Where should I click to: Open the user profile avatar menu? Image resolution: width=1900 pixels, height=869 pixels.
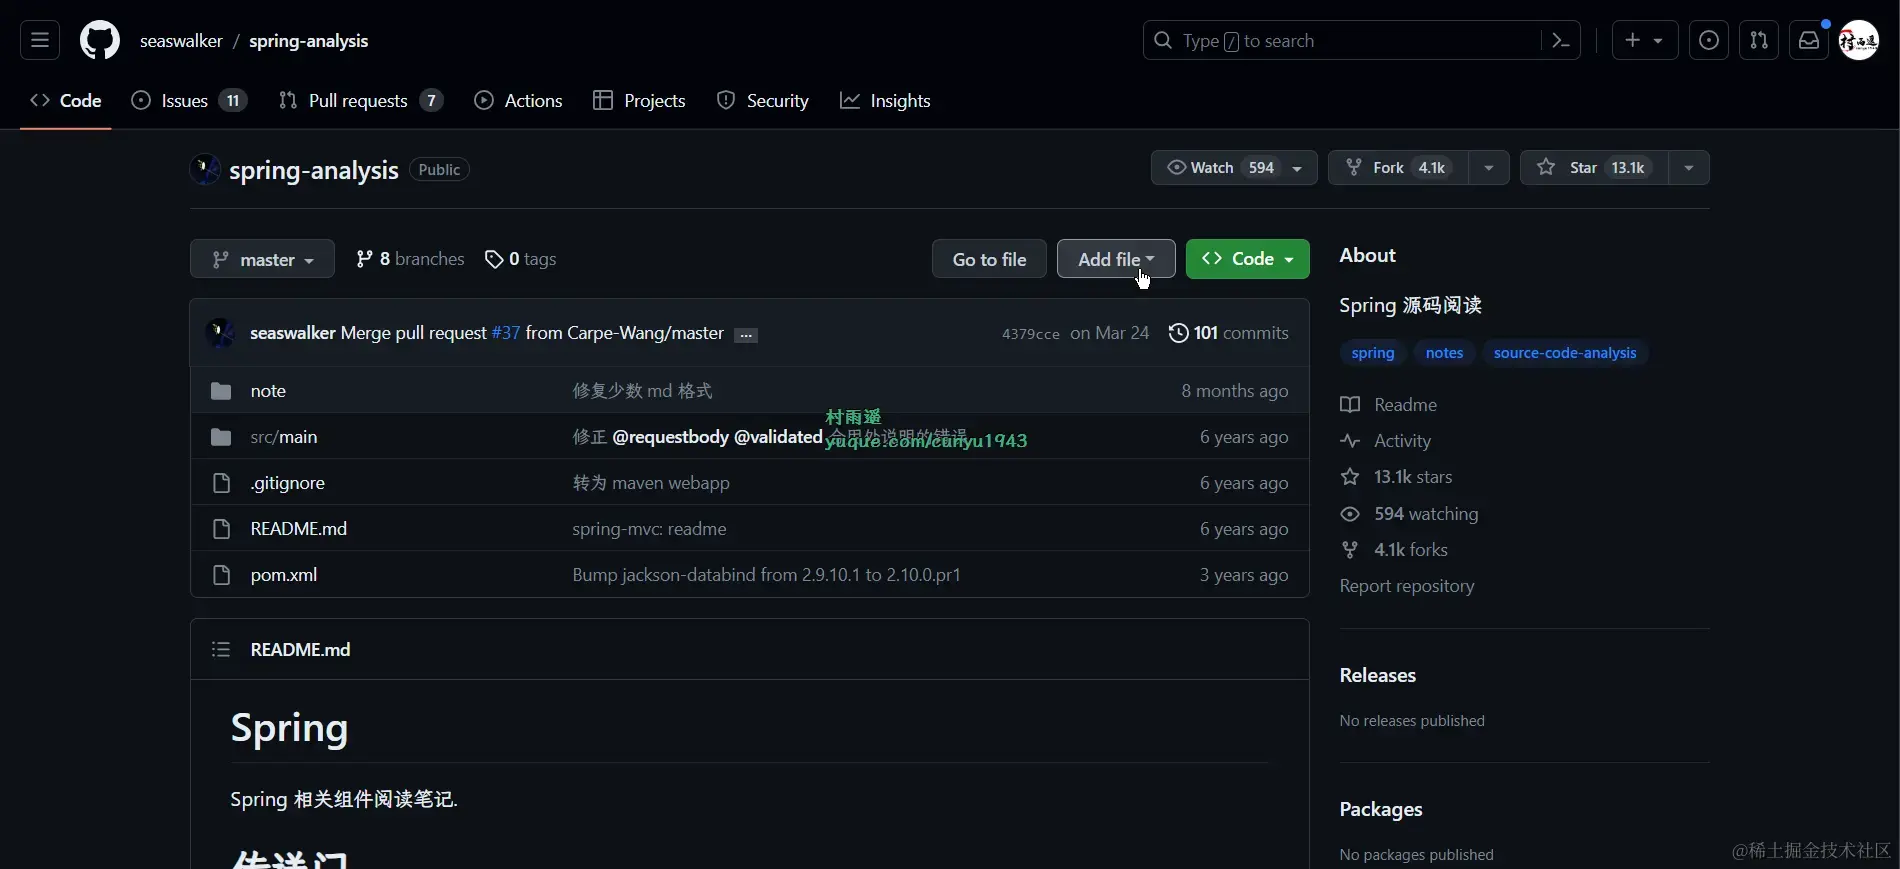click(1859, 41)
